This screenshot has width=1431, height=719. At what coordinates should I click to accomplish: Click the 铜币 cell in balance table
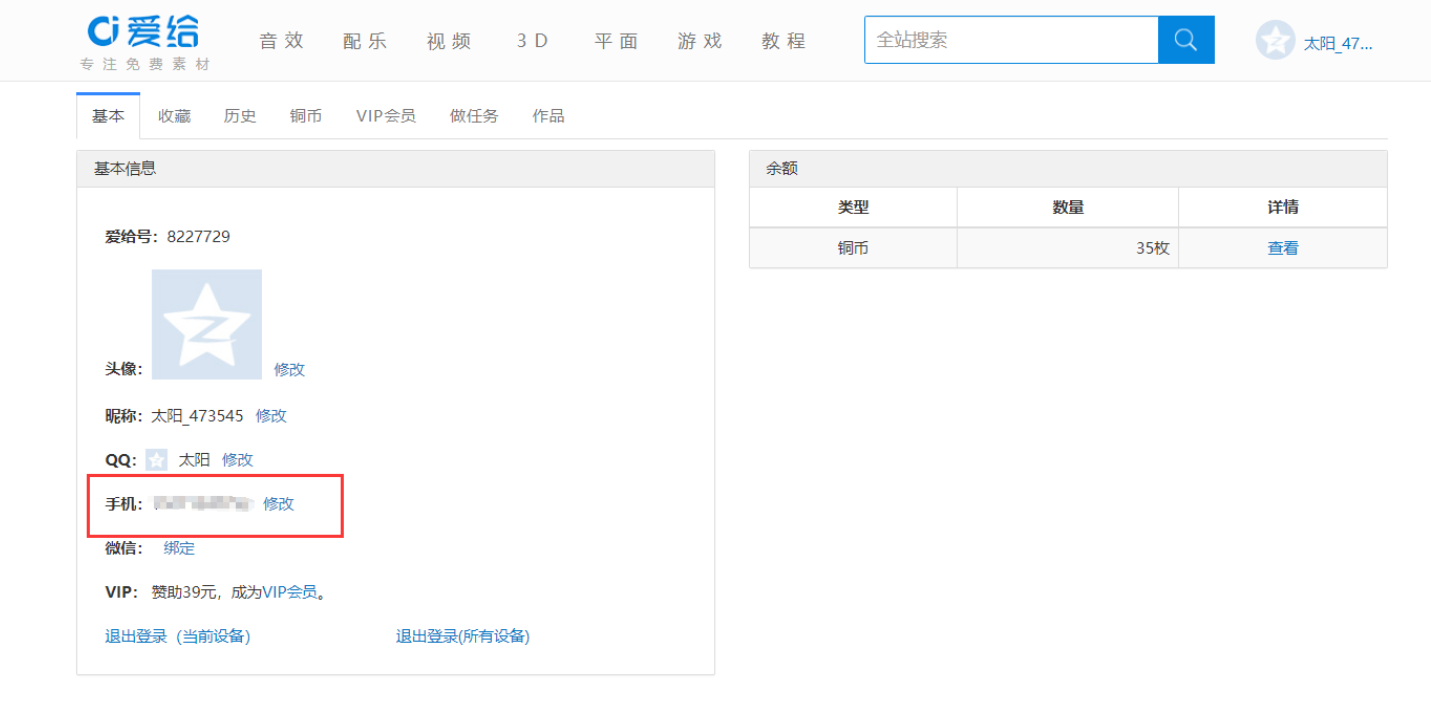click(853, 248)
